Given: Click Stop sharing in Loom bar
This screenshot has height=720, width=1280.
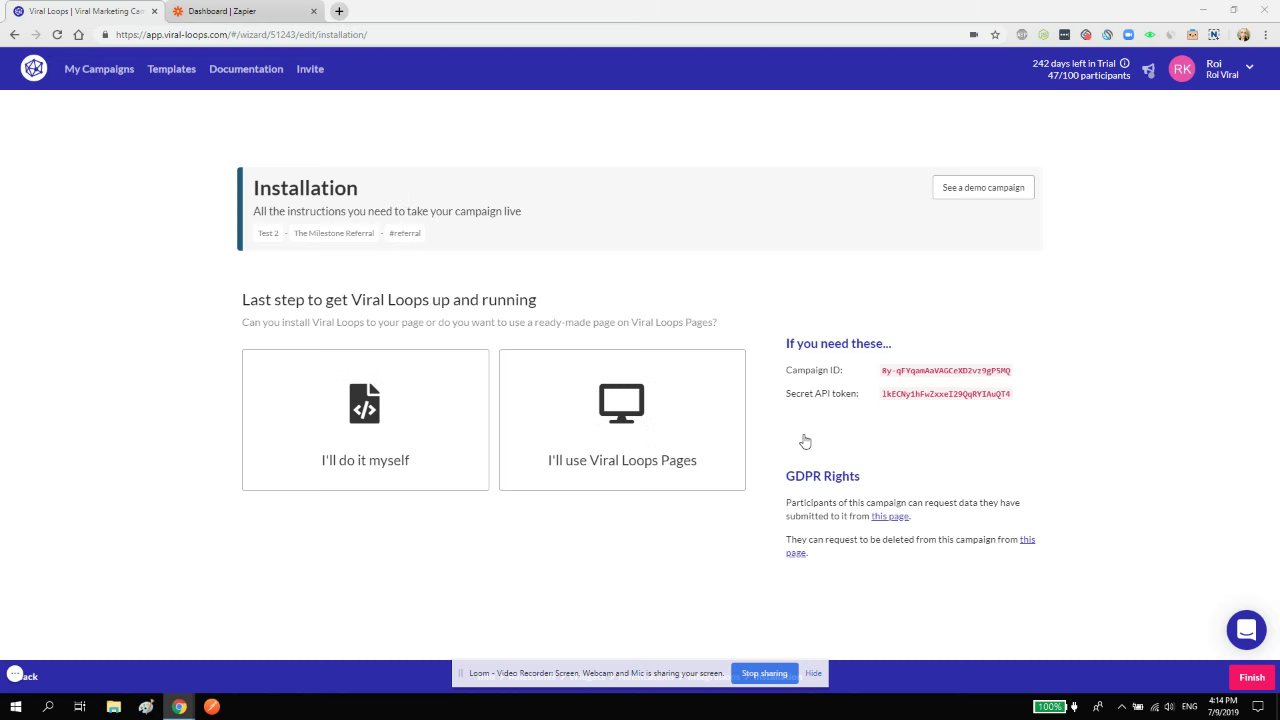Looking at the screenshot, I should (764, 673).
